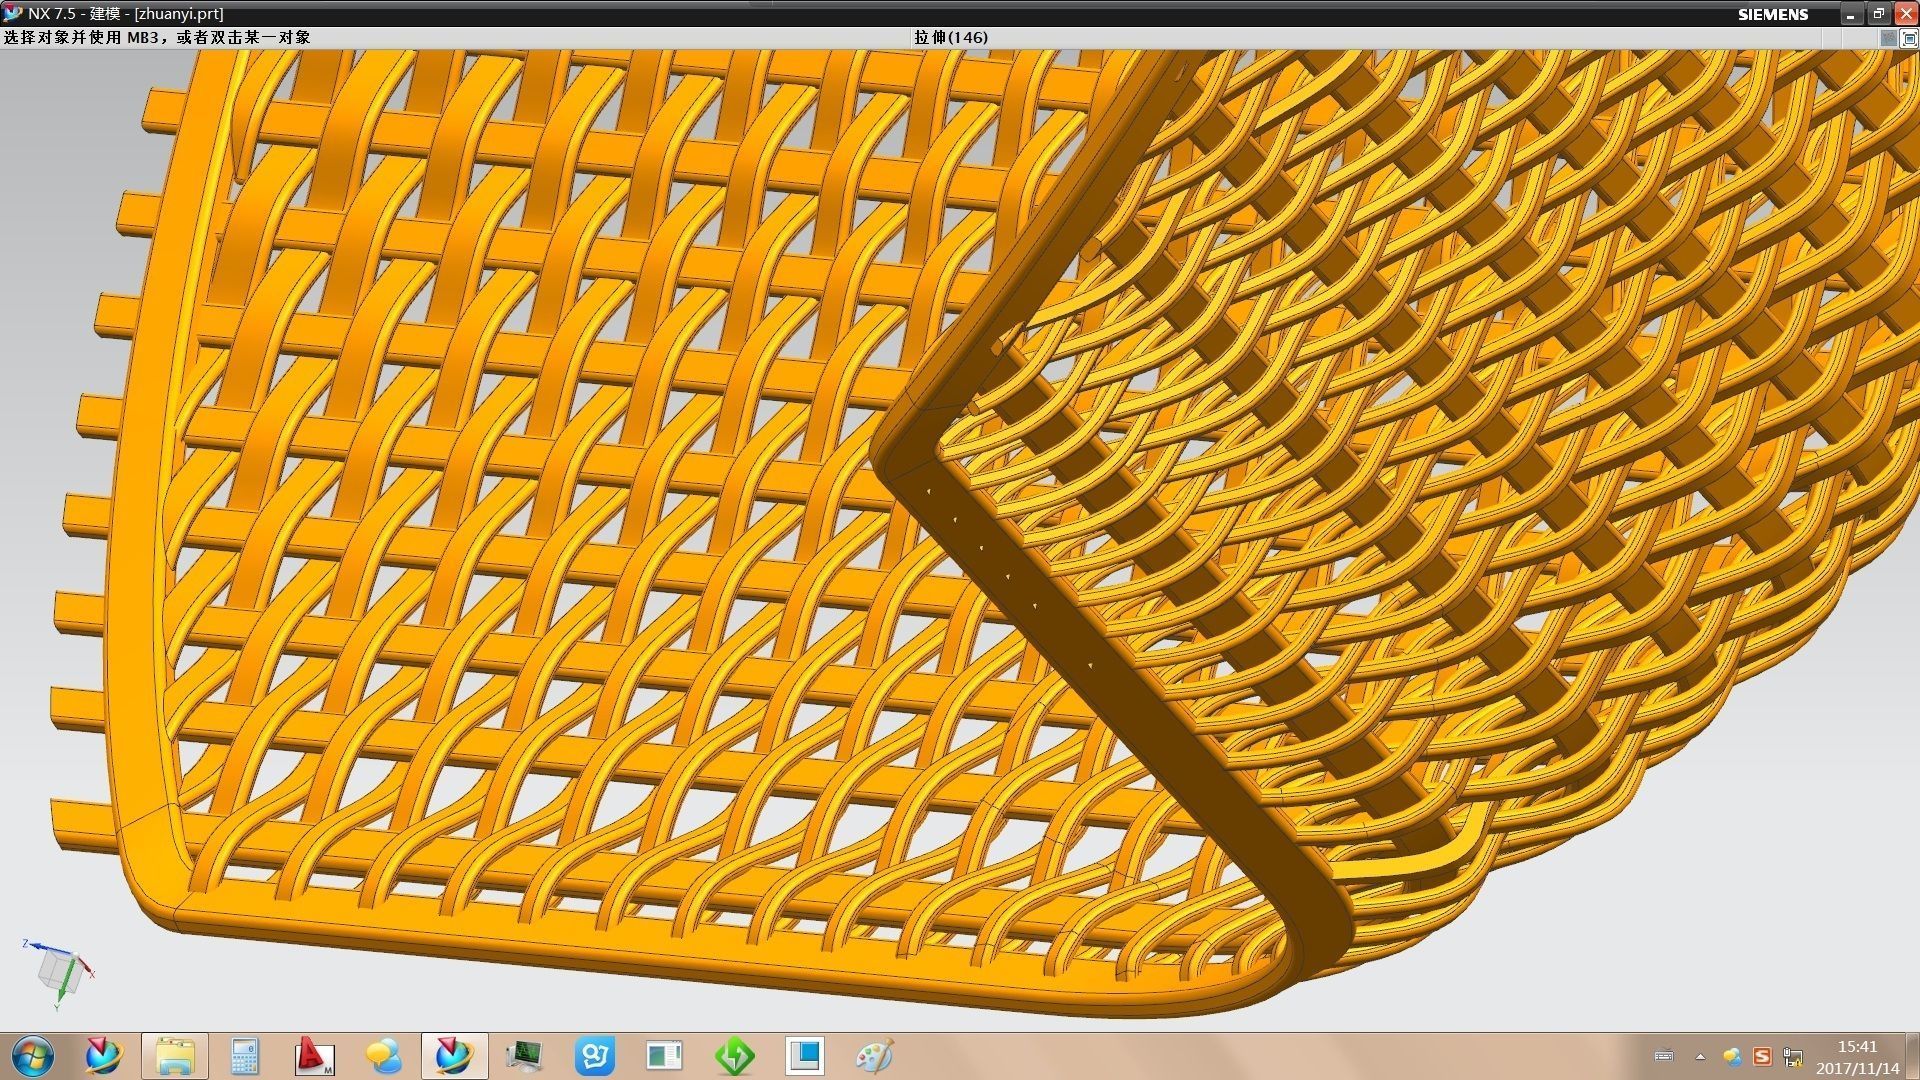
Task: Click the Sogou input method tray icon
Action: (x=1762, y=1056)
